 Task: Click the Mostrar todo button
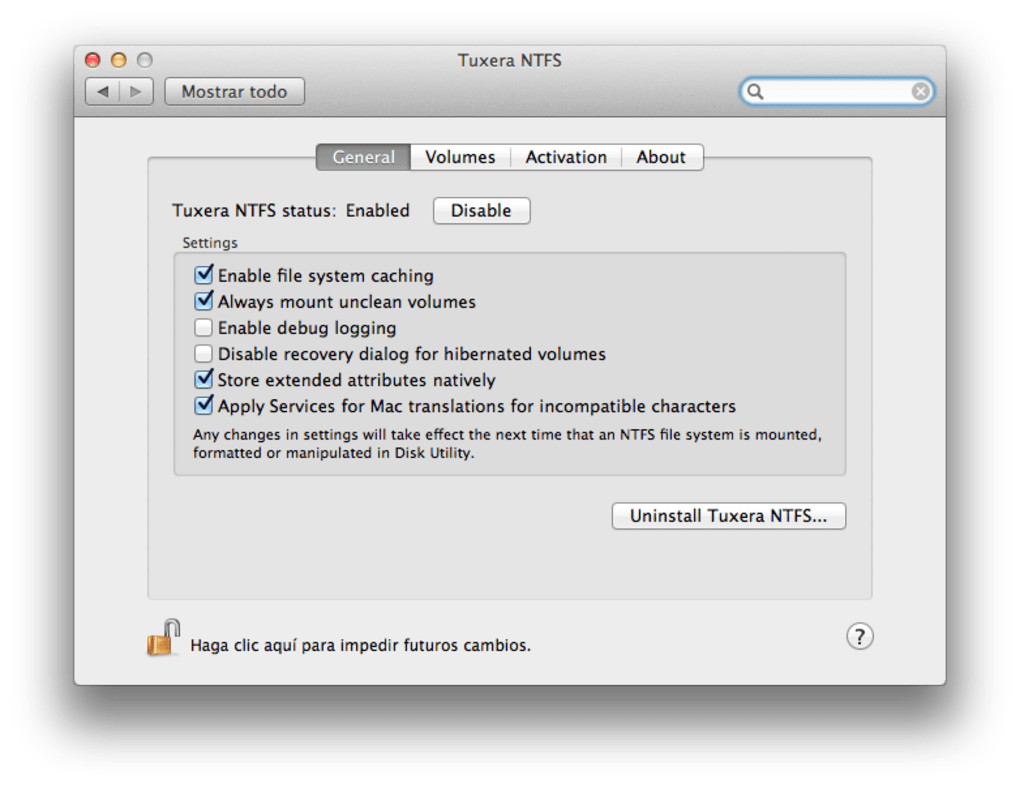pyautogui.click(x=234, y=92)
